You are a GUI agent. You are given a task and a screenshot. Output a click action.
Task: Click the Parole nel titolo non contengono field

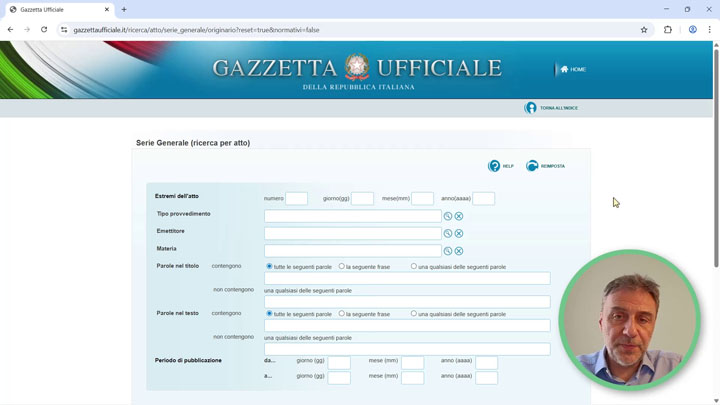[x=407, y=302]
